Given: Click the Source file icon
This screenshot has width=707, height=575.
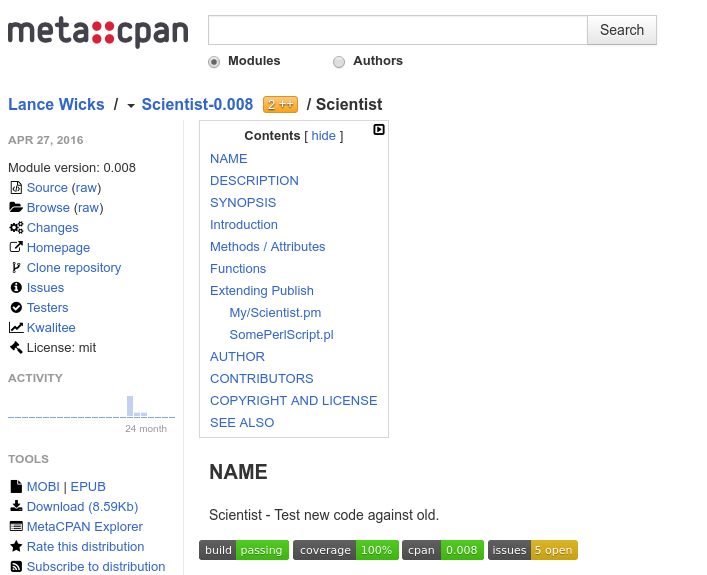Looking at the screenshot, I should click(16, 187).
